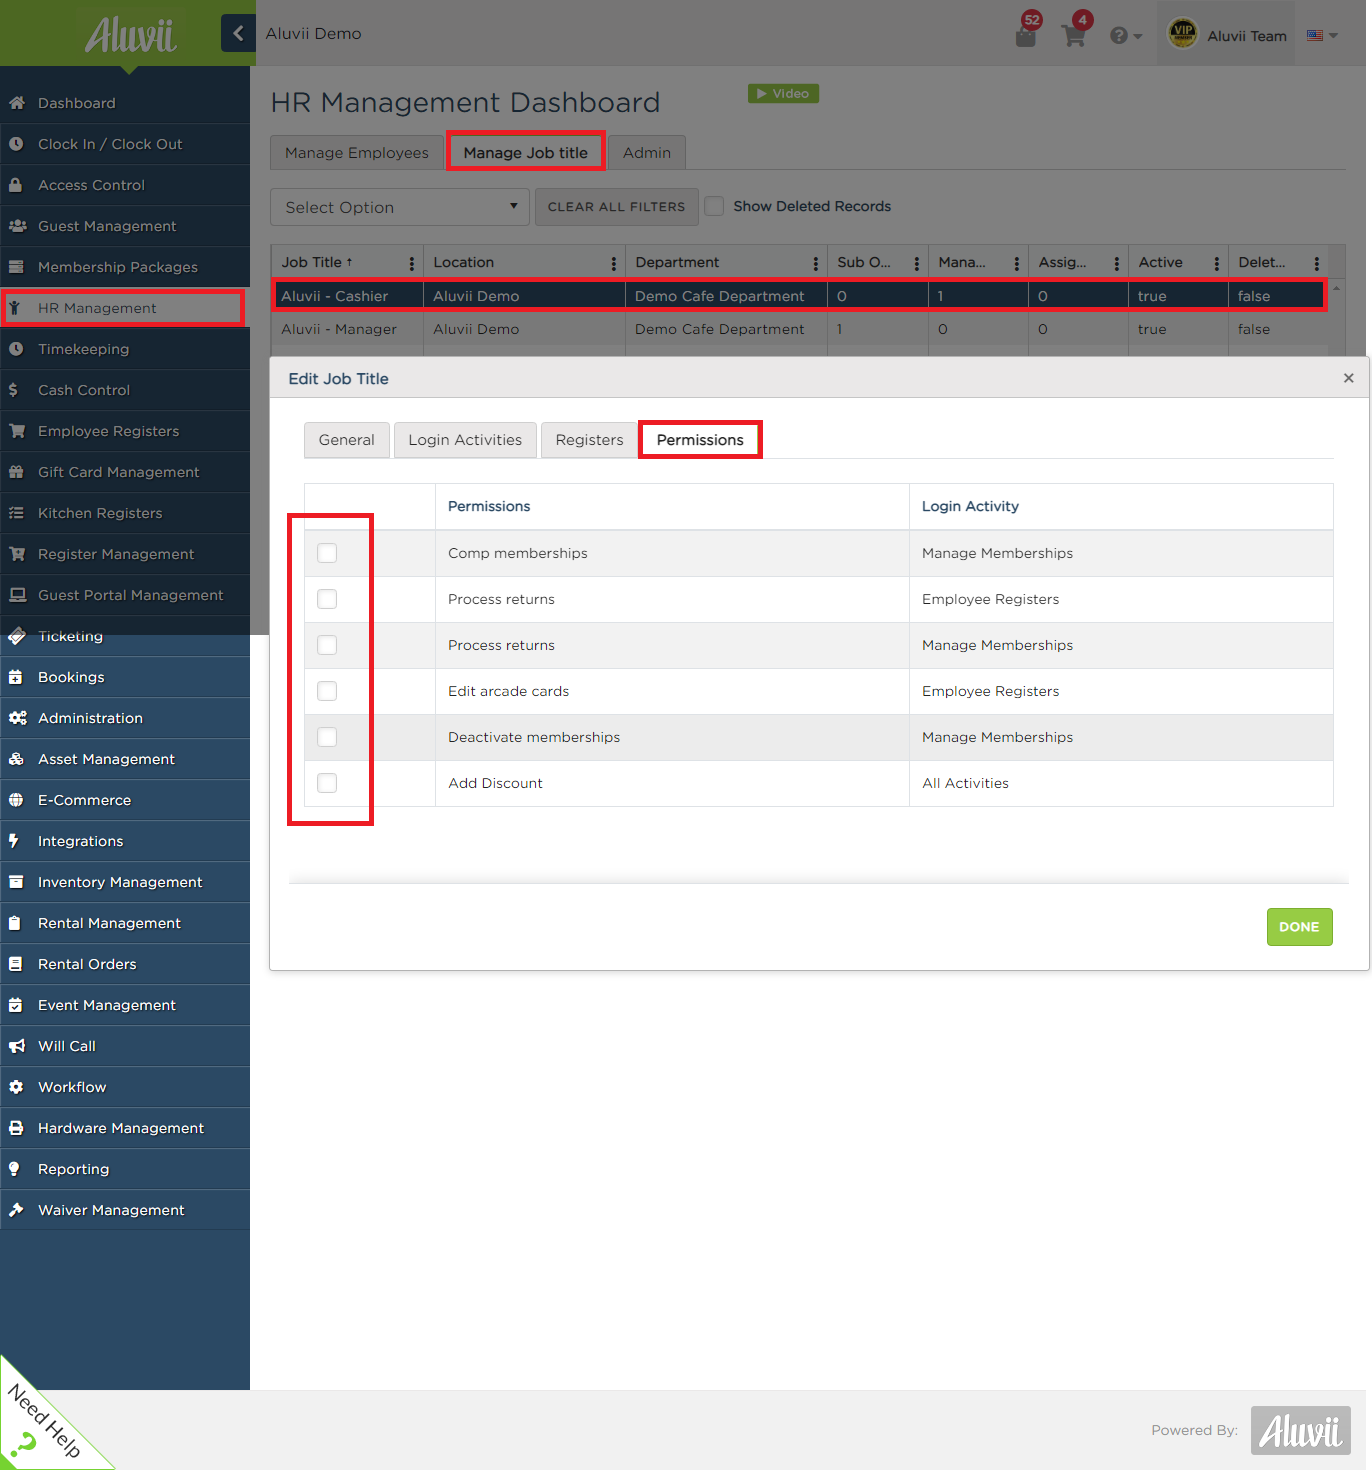Click the Workflow gear icon
1372x1470 pixels.
coord(17,1087)
